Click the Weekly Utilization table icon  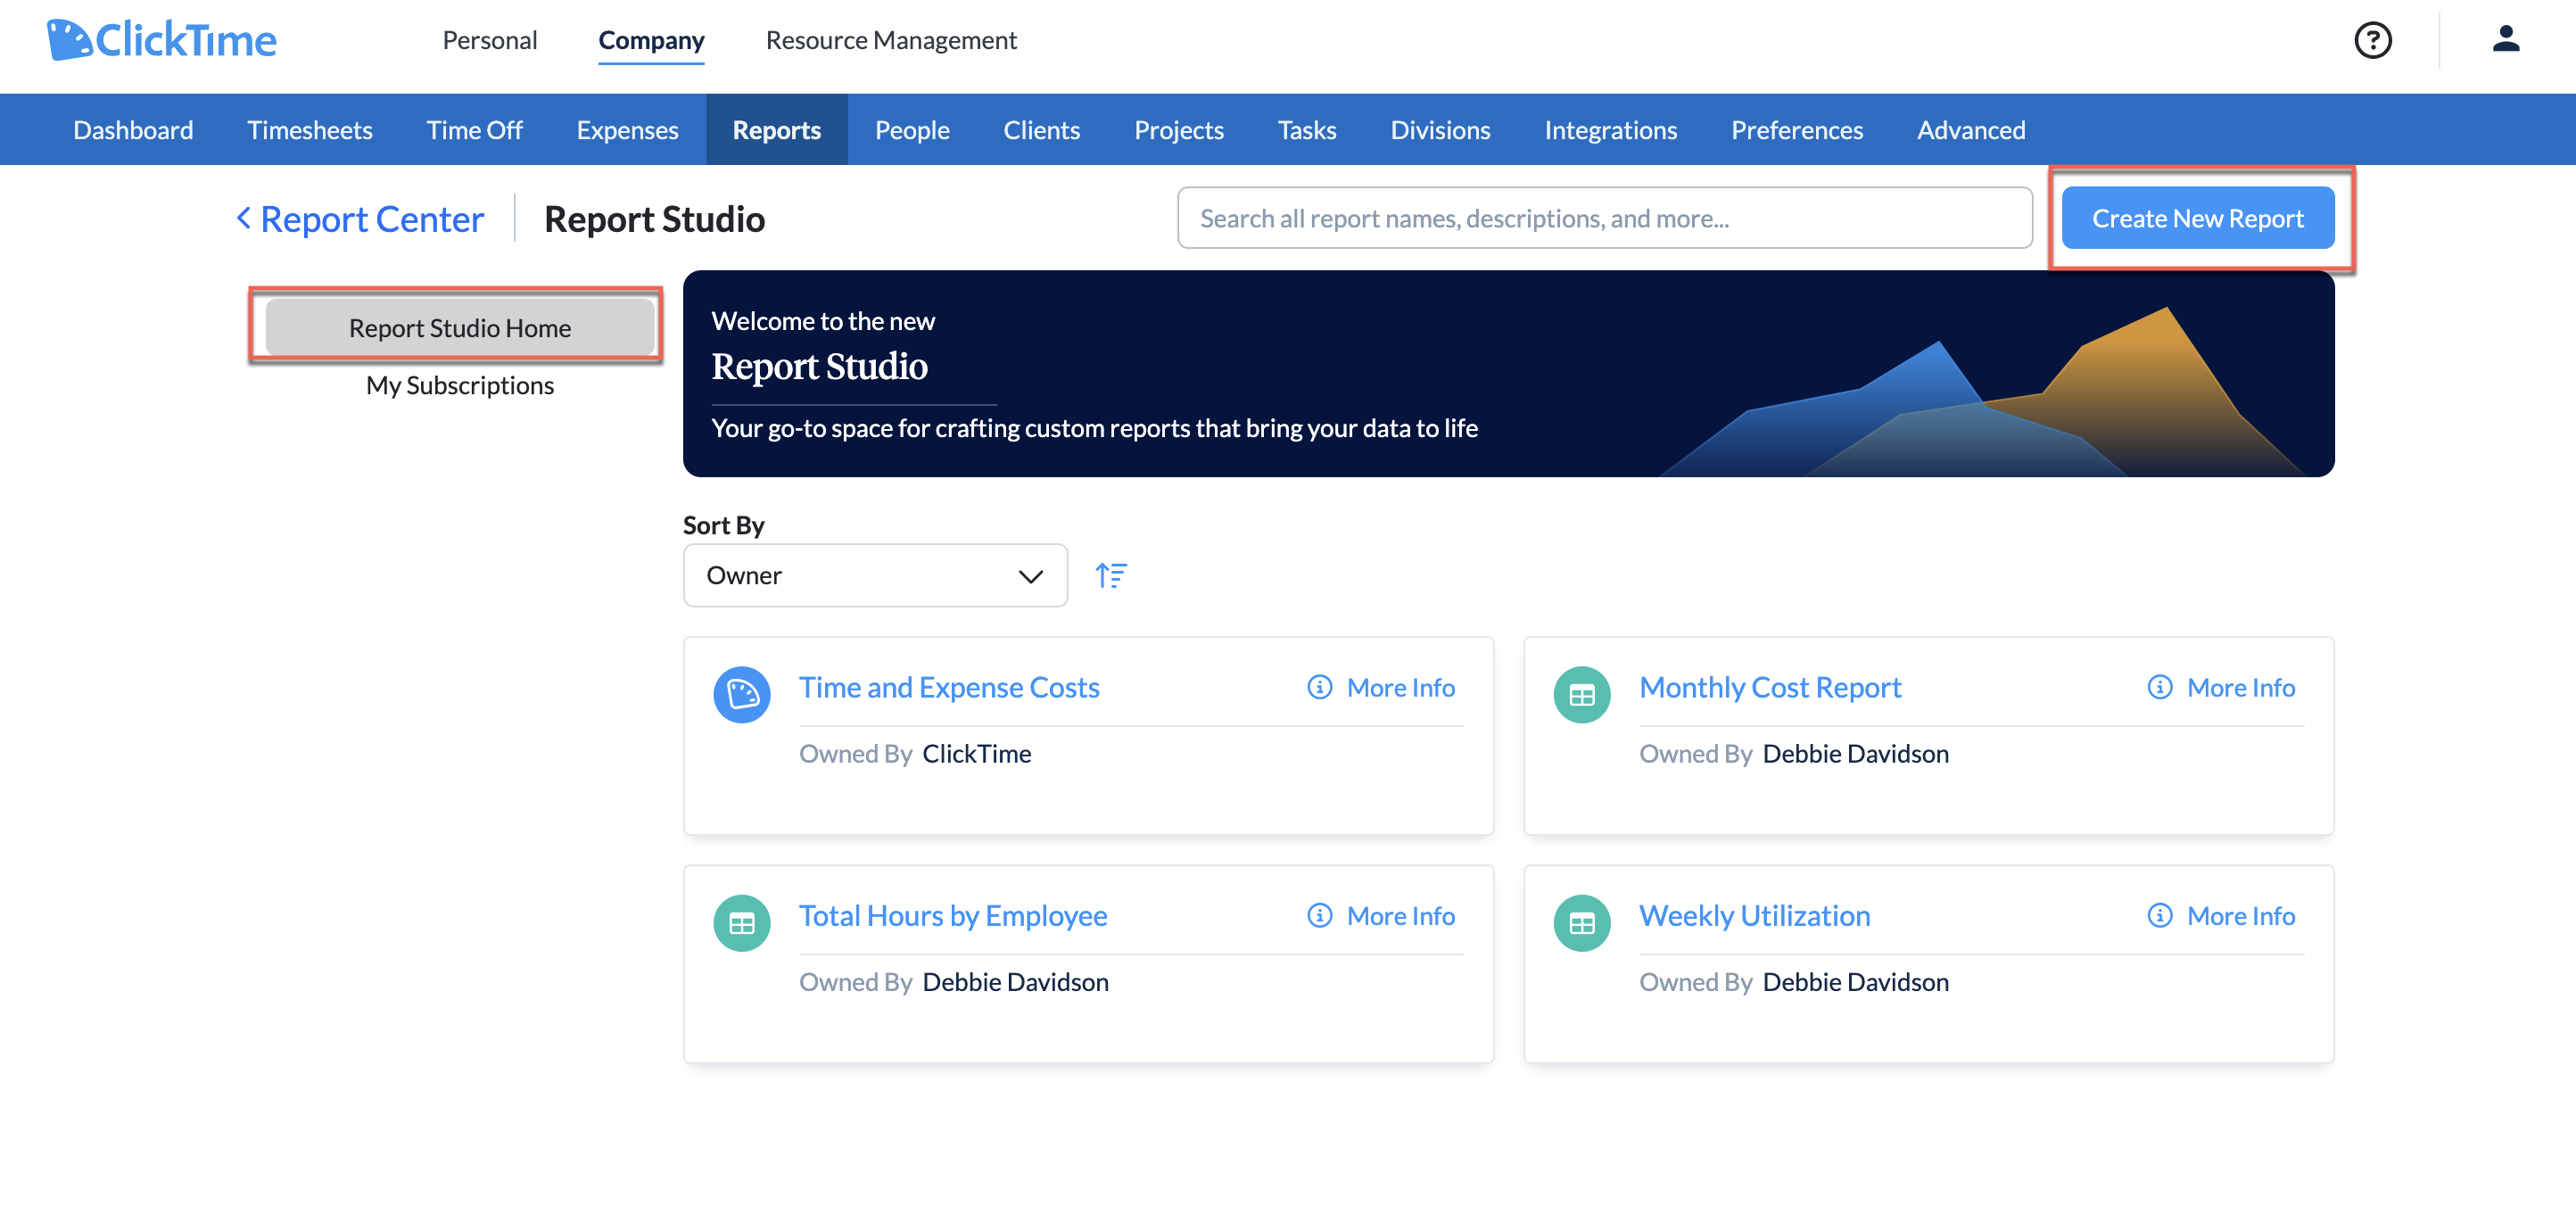pos(1582,922)
